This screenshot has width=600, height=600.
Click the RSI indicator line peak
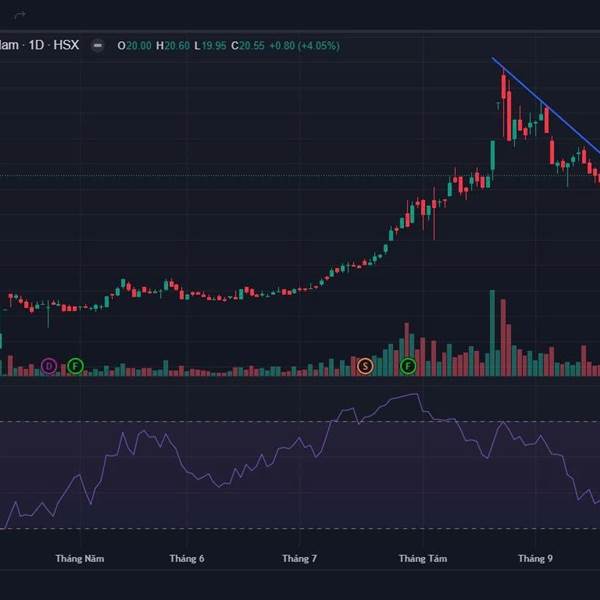point(416,394)
